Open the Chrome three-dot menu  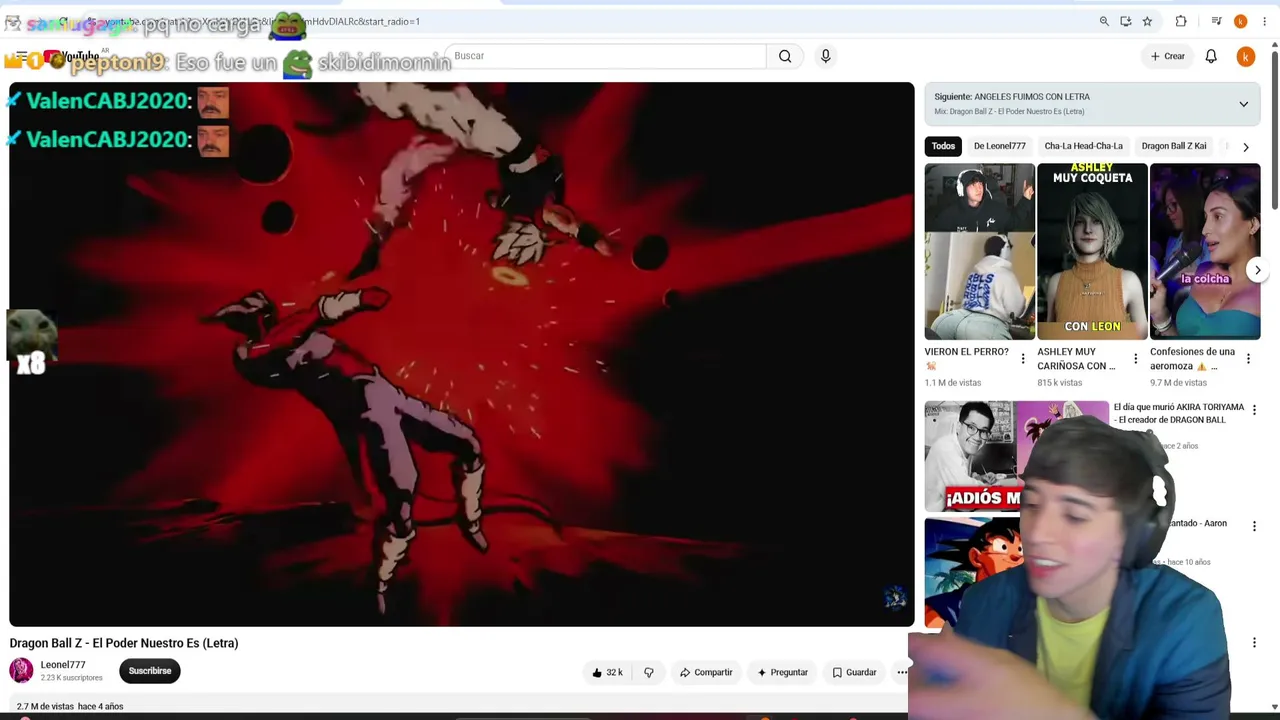(x=1264, y=21)
